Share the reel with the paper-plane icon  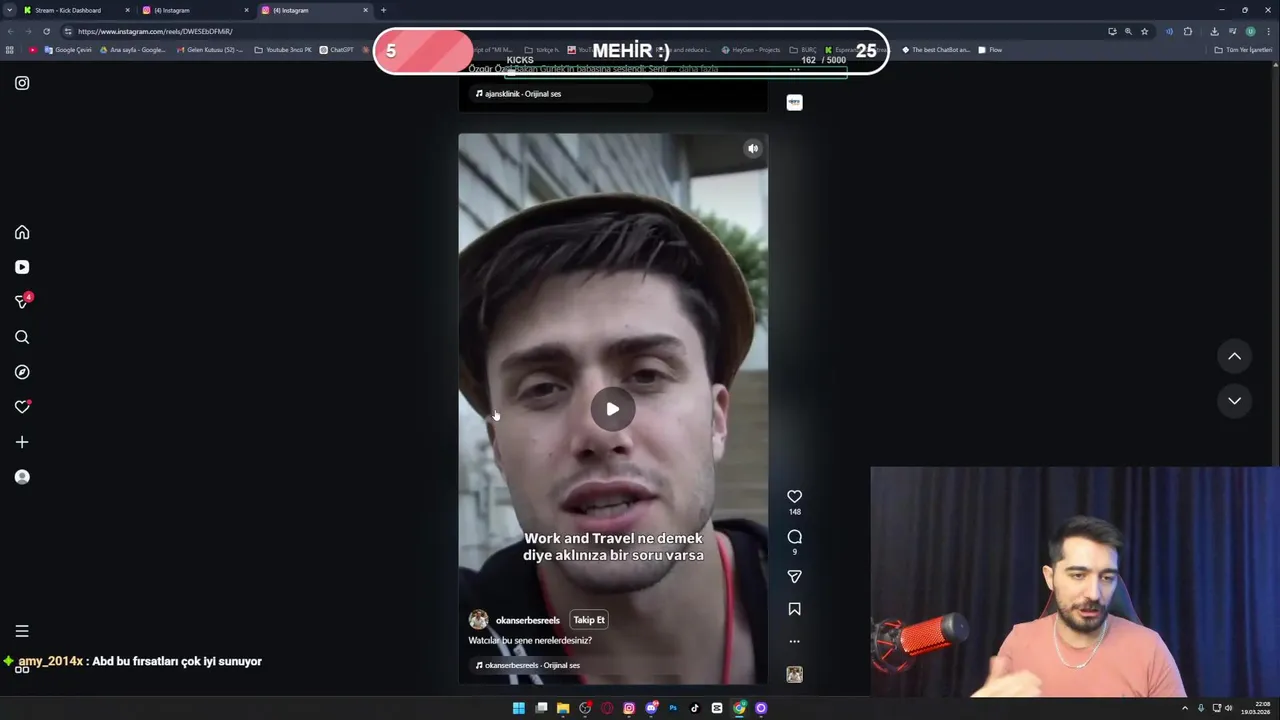(795, 577)
